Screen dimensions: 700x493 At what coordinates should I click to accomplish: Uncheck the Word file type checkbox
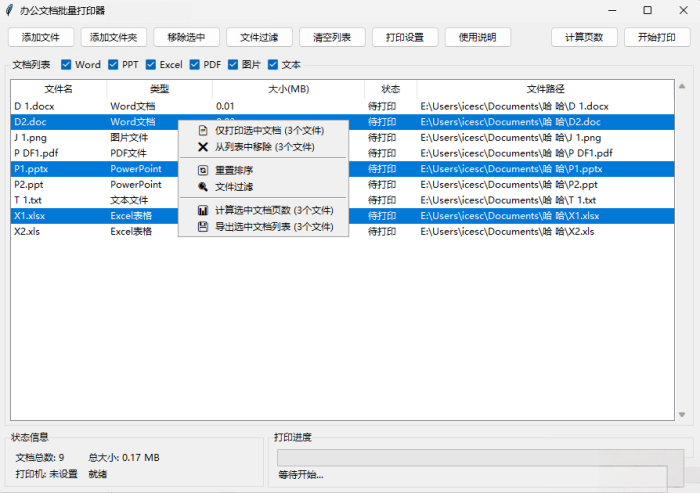[67, 65]
